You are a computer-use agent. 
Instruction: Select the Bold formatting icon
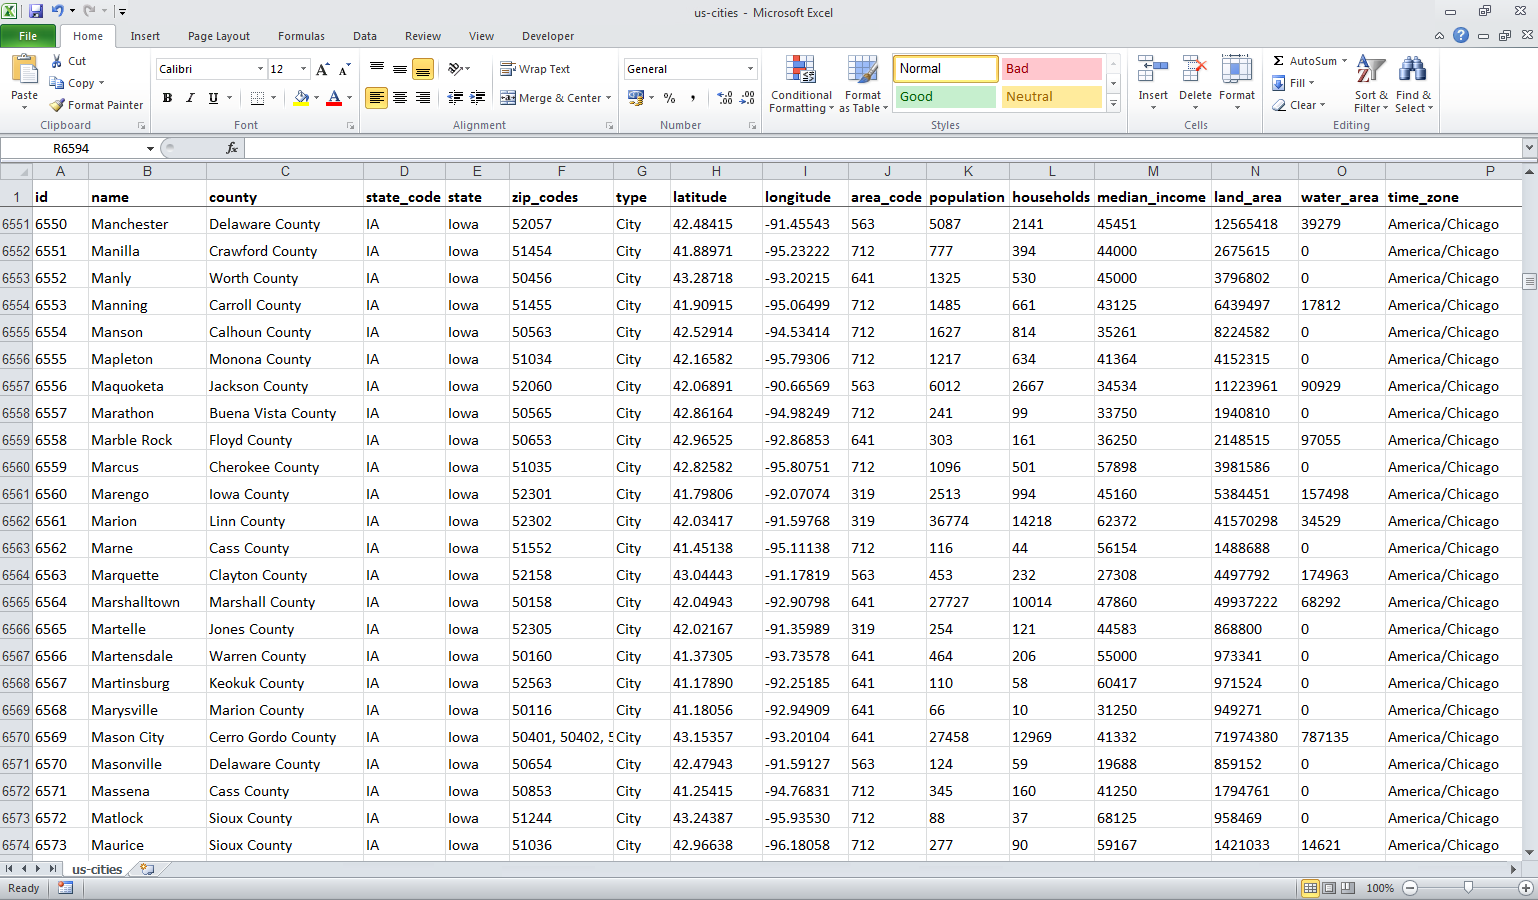[x=167, y=98]
